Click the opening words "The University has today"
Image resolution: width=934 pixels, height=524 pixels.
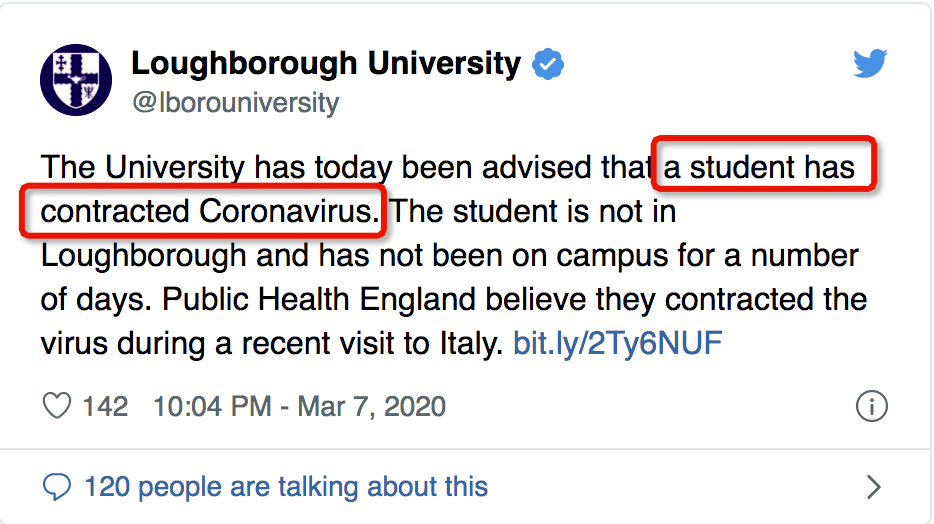[x=216, y=167]
